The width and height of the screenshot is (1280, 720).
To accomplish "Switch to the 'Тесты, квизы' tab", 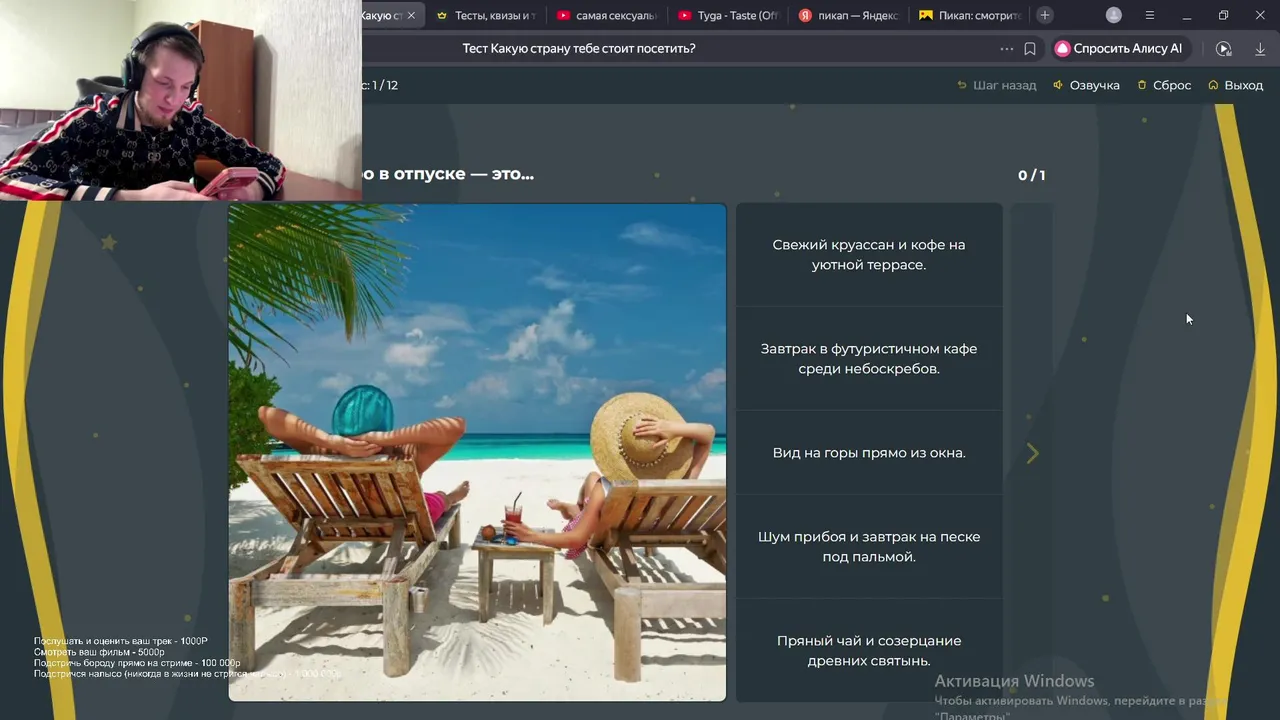I will (x=486, y=15).
